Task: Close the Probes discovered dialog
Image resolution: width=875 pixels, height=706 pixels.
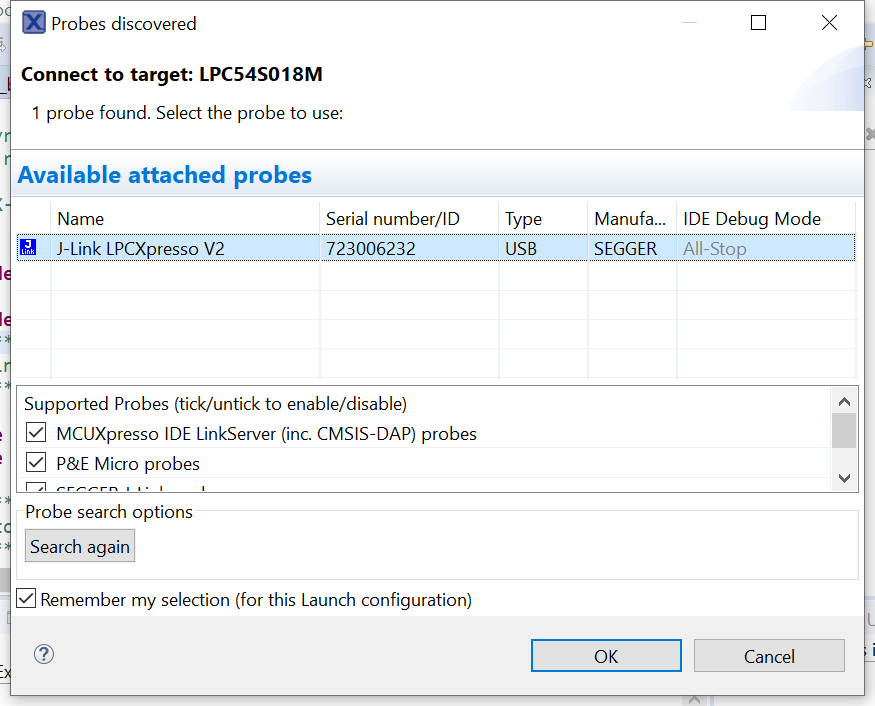Action: tap(829, 23)
